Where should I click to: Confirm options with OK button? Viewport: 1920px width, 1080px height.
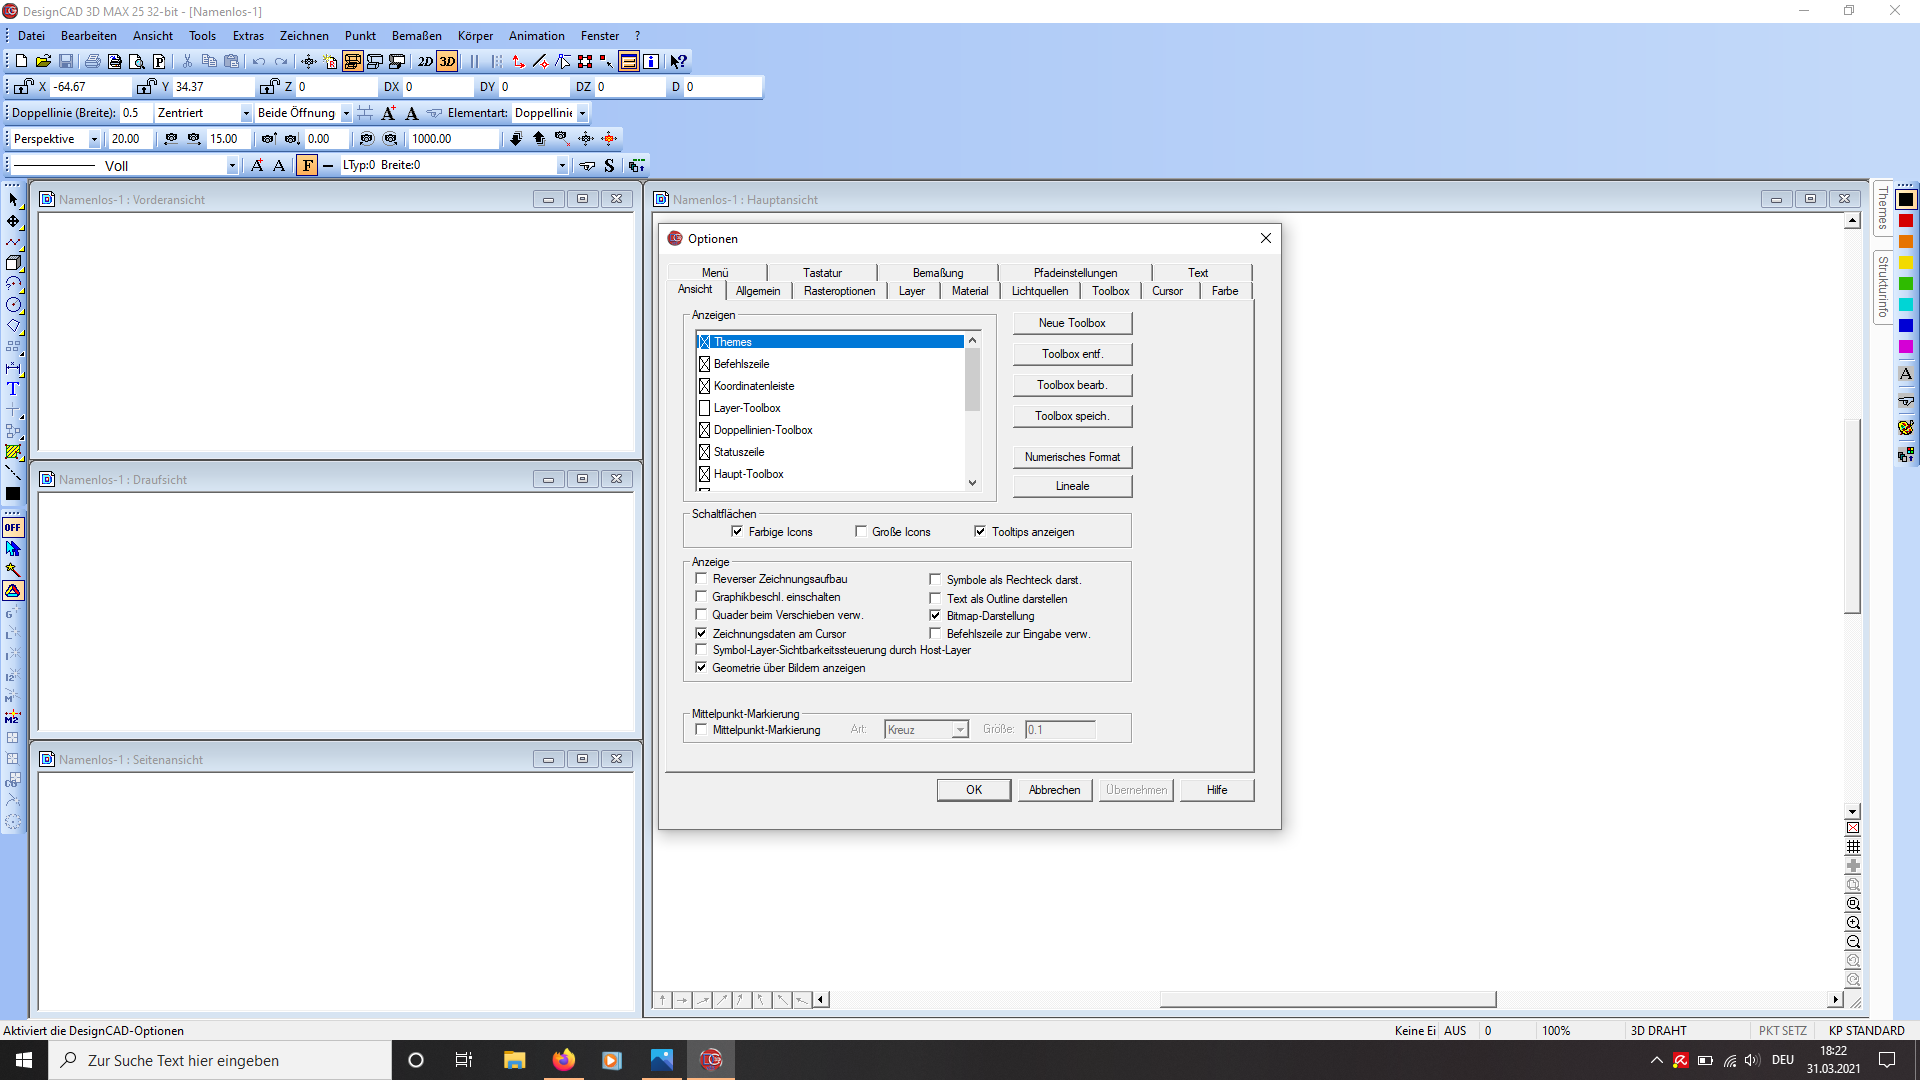coord(974,790)
